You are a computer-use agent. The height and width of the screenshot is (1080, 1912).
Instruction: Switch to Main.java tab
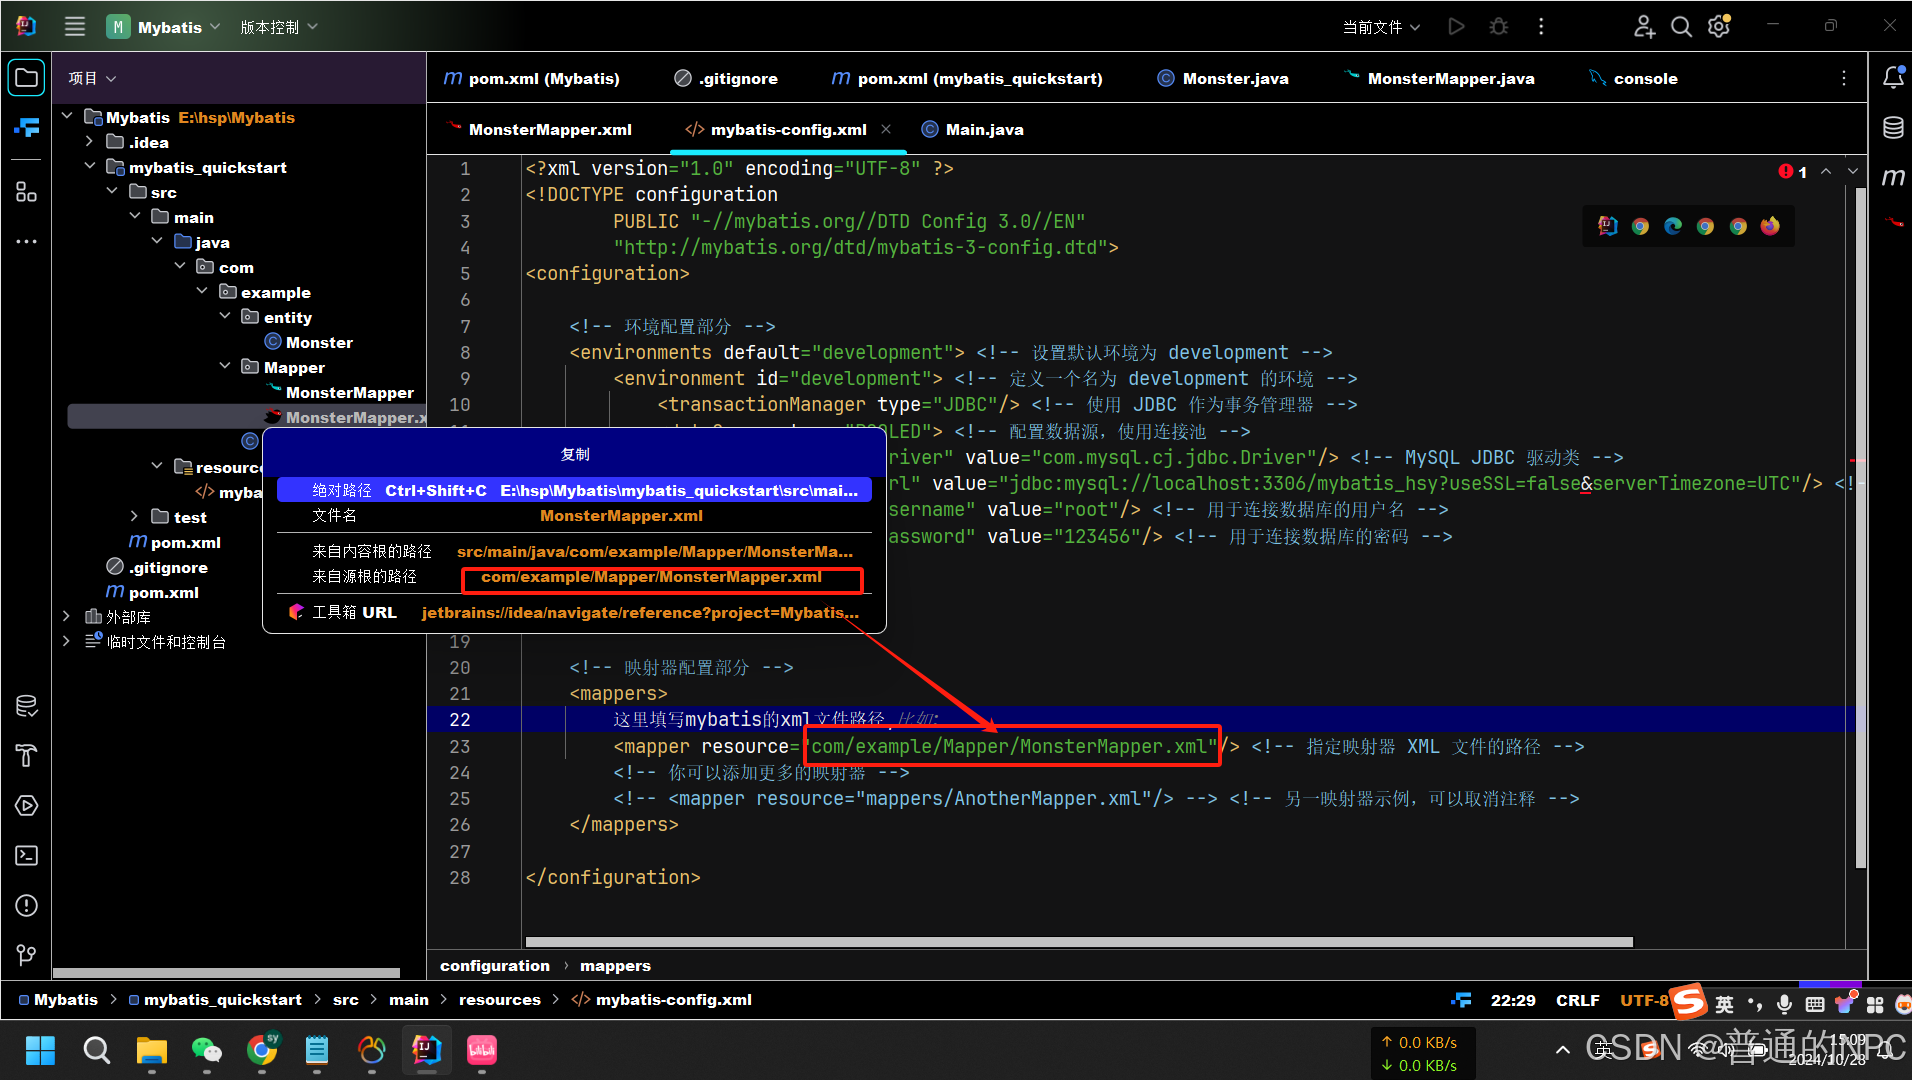coord(973,129)
